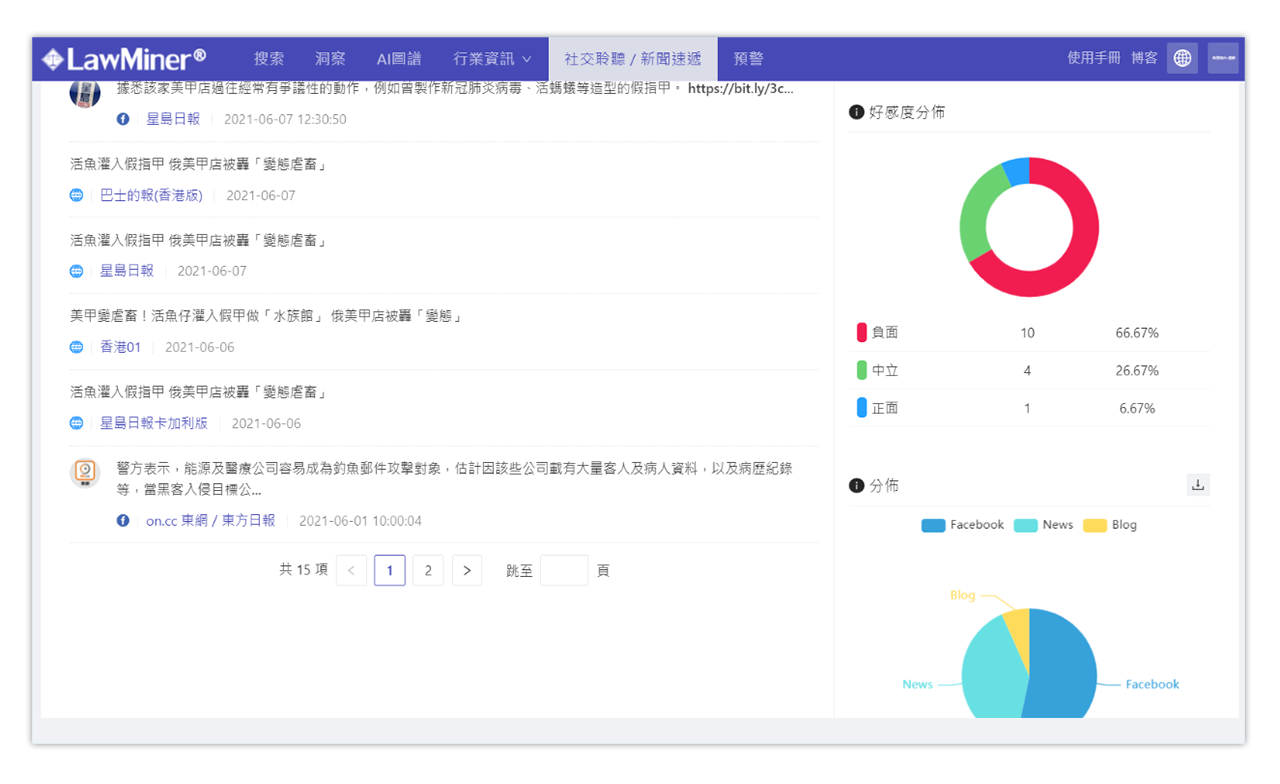The image size is (1280, 784).
Task: Open on.cc 東網 / 東方日報 source link
Action: 211,521
